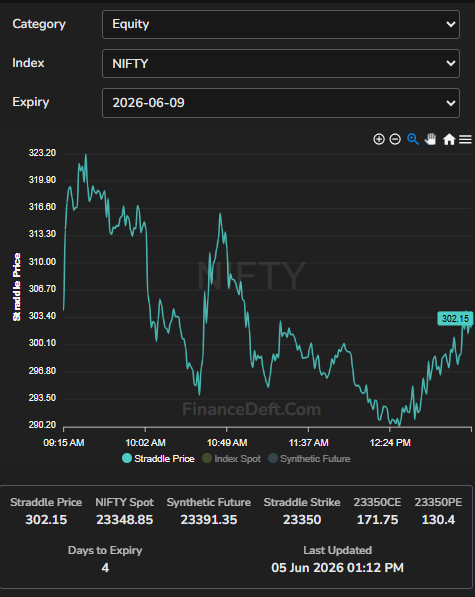Click the 23350PE value 130.4
Screen dimensions: 475x597
point(438,520)
